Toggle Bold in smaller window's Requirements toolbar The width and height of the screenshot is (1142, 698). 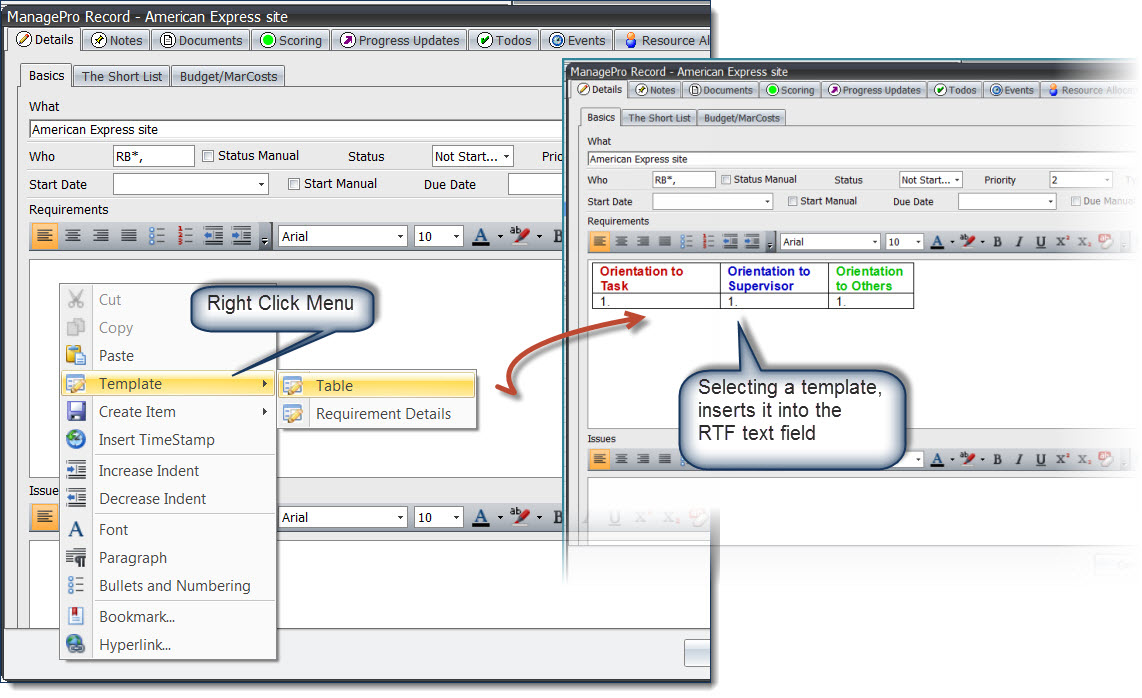point(997,242)
